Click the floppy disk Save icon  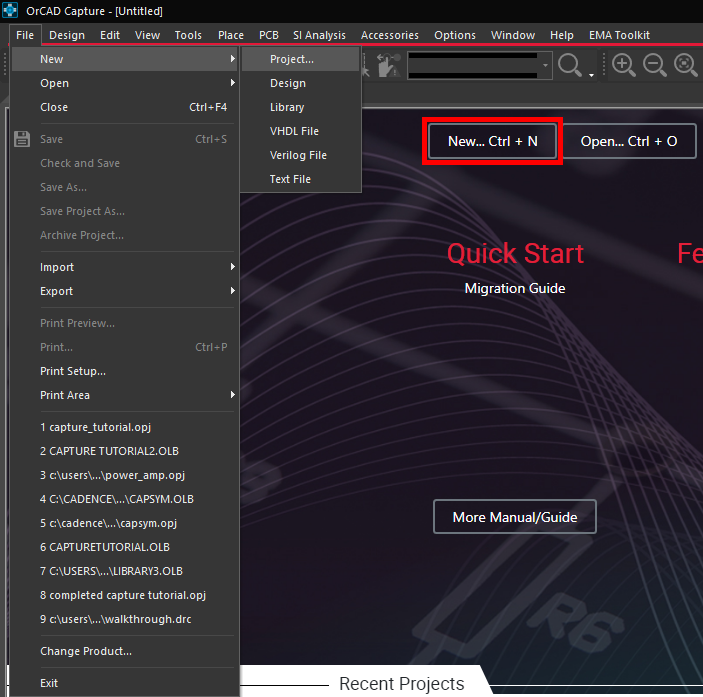click(x=22, y=139)
